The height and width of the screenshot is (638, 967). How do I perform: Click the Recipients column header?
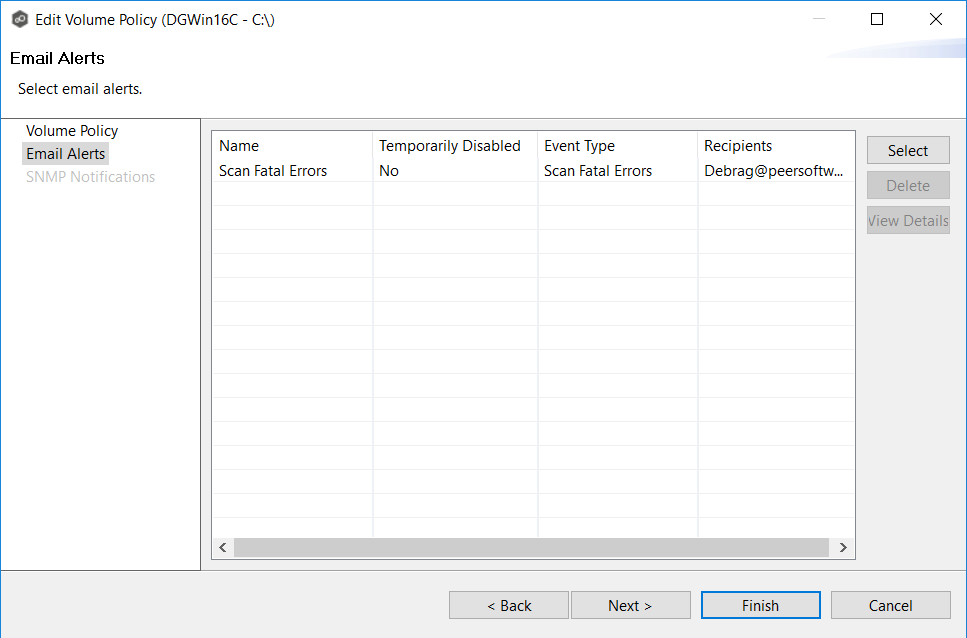tap(738, 146)
